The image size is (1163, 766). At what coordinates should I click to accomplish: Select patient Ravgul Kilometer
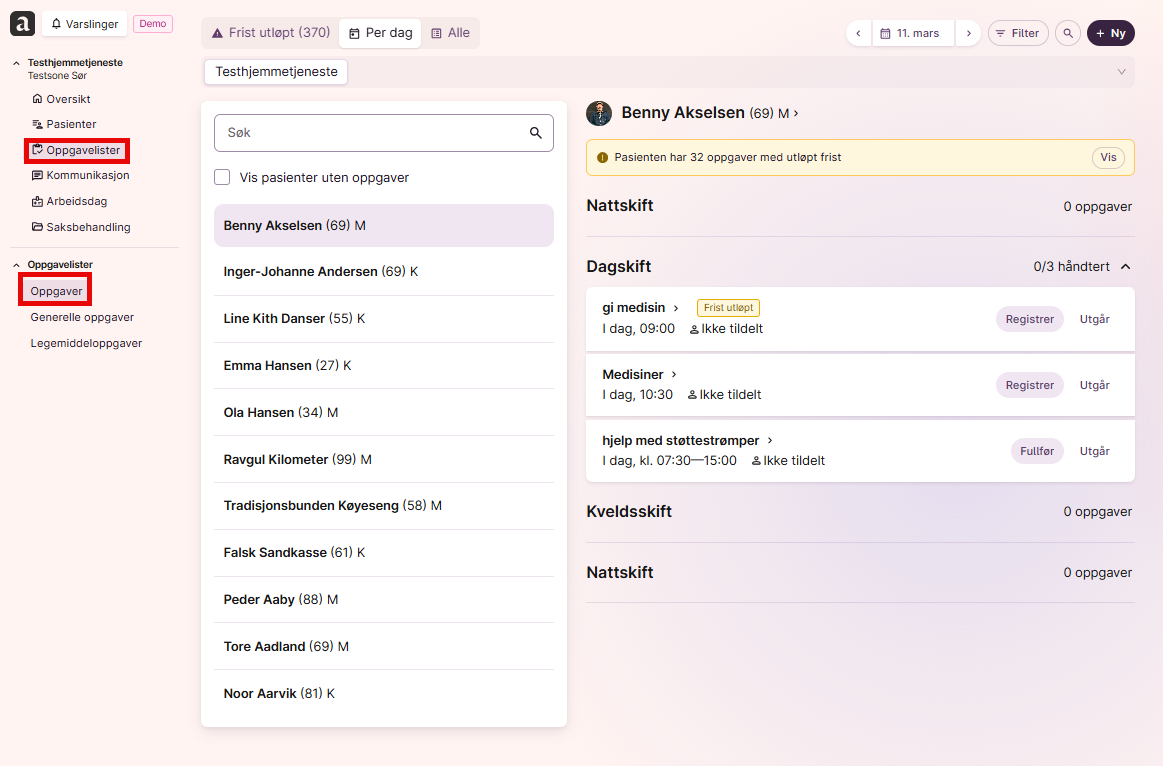click(x=383, y=459)
